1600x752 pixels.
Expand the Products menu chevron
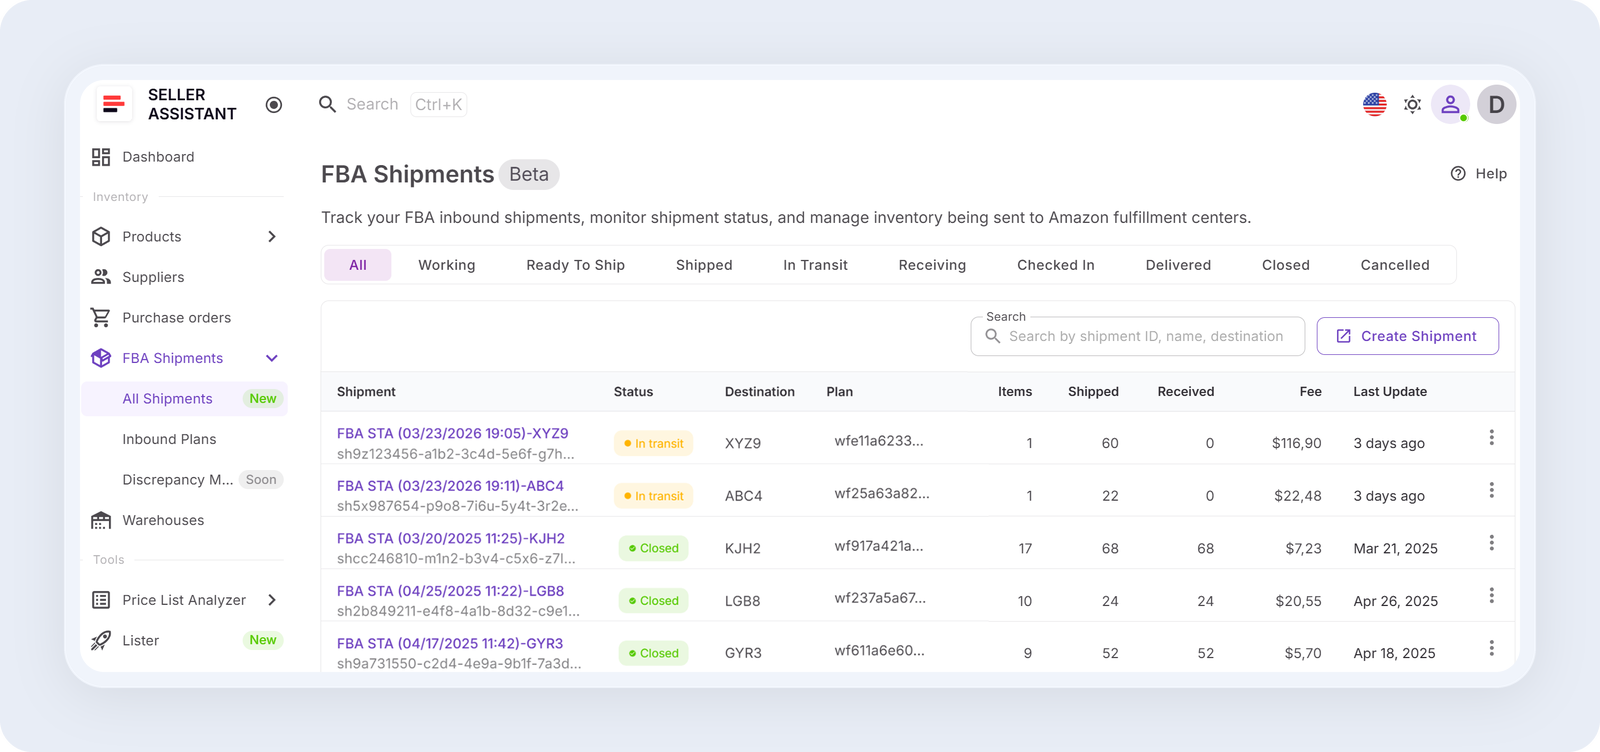tap(272, 237)
